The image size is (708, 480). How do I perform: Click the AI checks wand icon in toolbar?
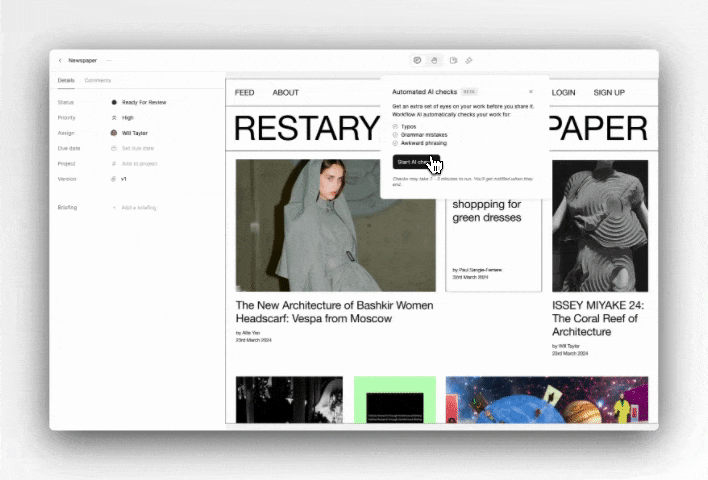point(469,61)
